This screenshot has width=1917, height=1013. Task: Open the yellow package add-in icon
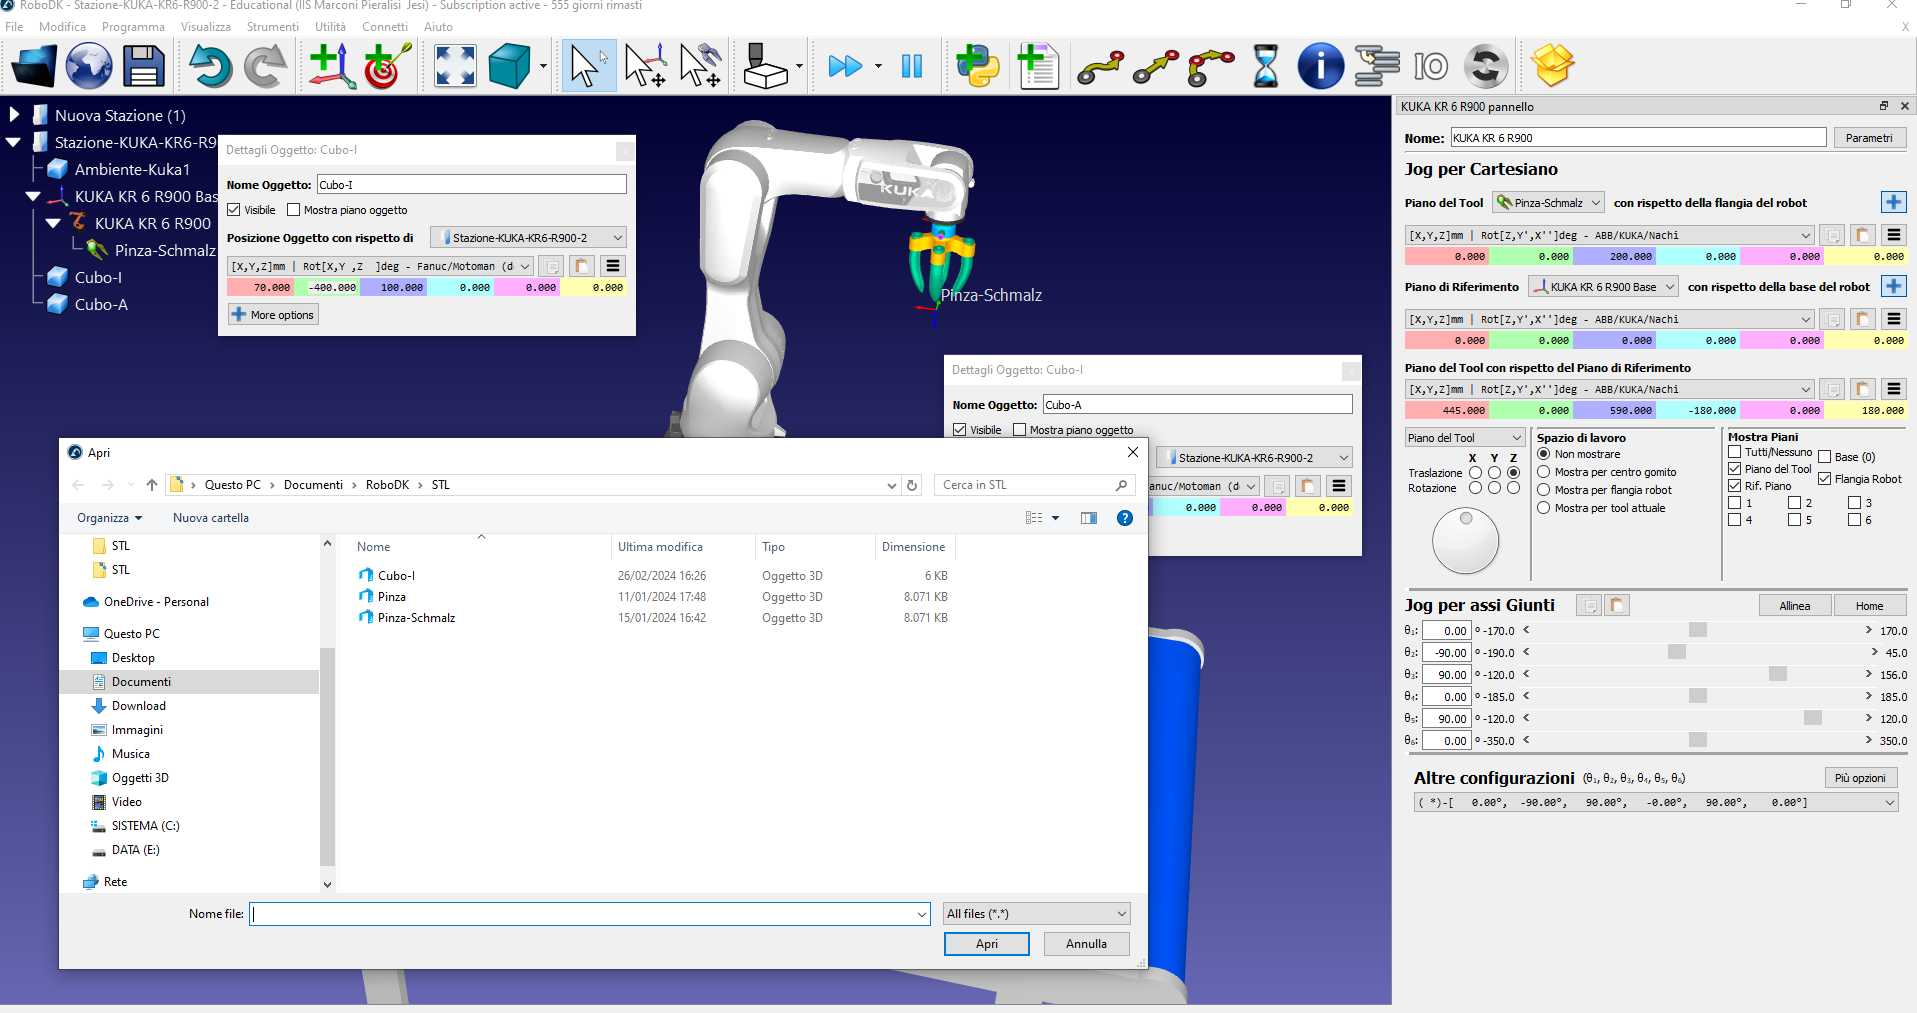click(1553, 66)
